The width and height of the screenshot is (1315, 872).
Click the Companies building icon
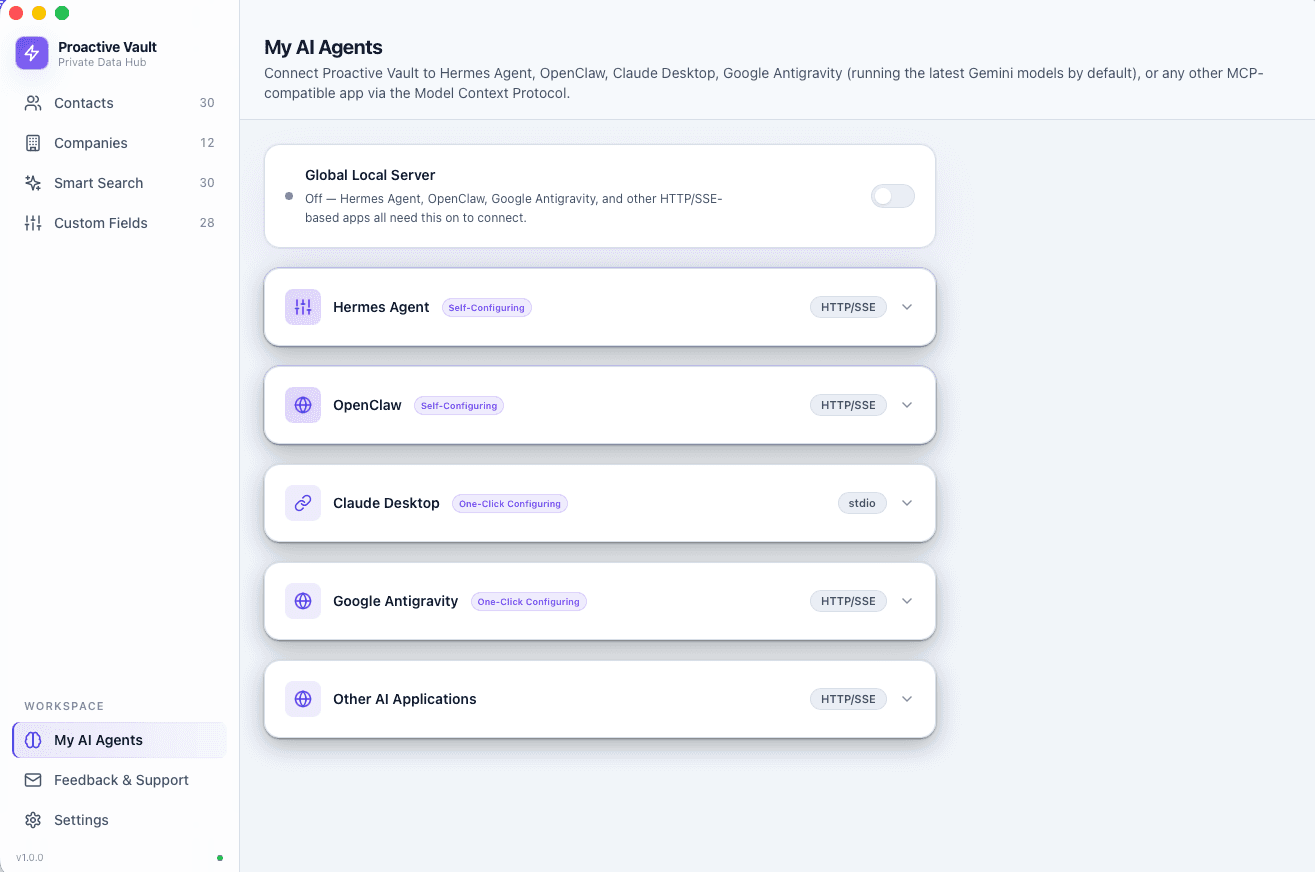point(33,143)
